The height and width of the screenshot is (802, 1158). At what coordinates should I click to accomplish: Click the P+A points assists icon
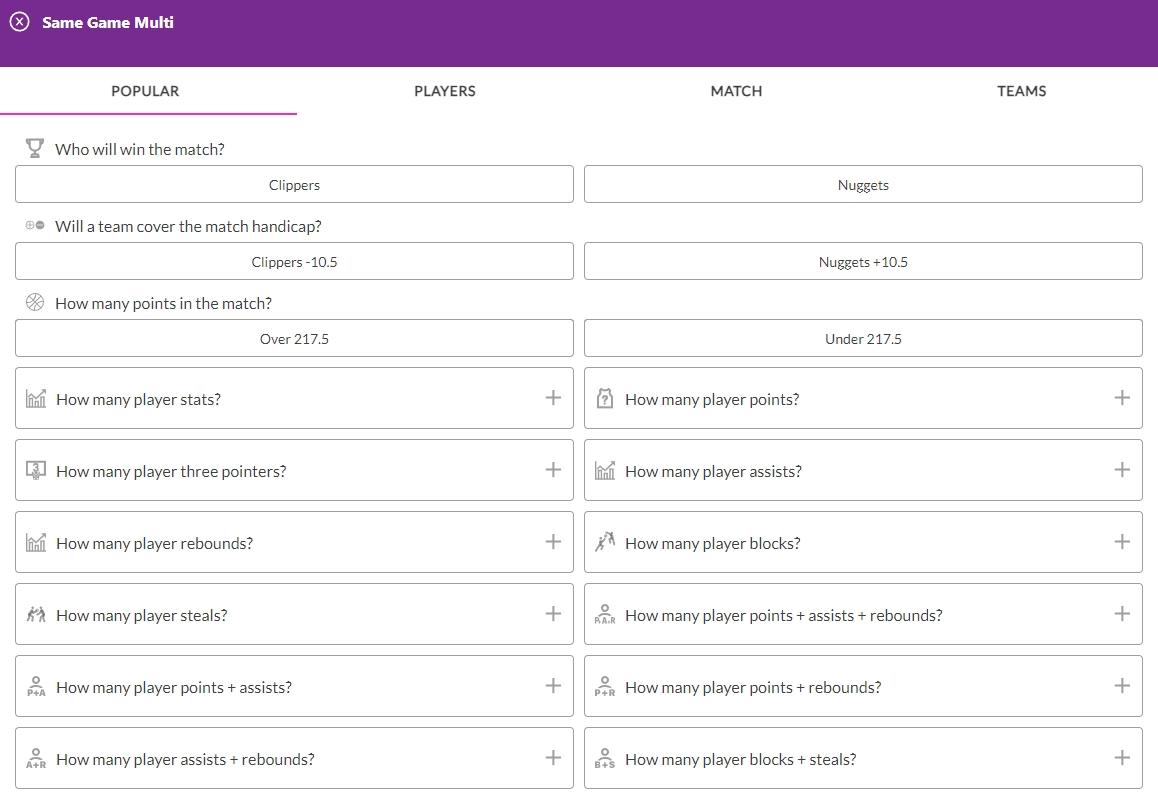coord(36,687)
